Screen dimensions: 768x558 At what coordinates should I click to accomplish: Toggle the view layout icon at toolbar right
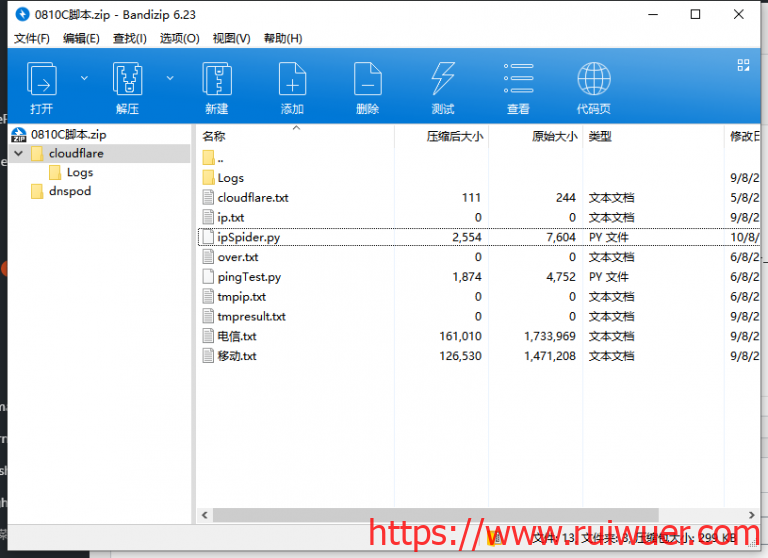(x=743, y=65)
